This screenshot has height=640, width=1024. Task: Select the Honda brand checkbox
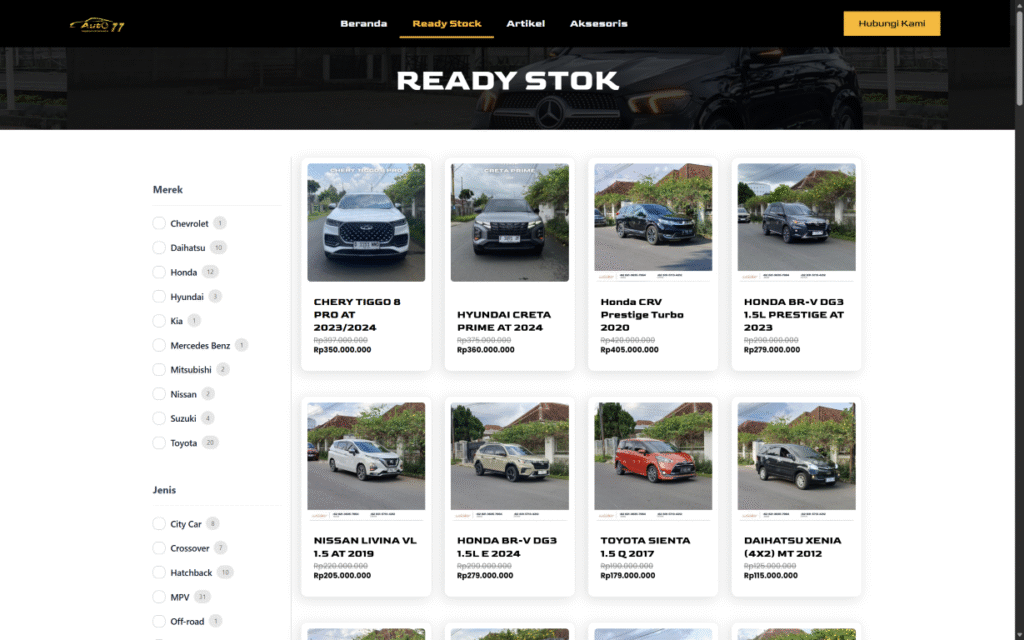tap(159, 272)
